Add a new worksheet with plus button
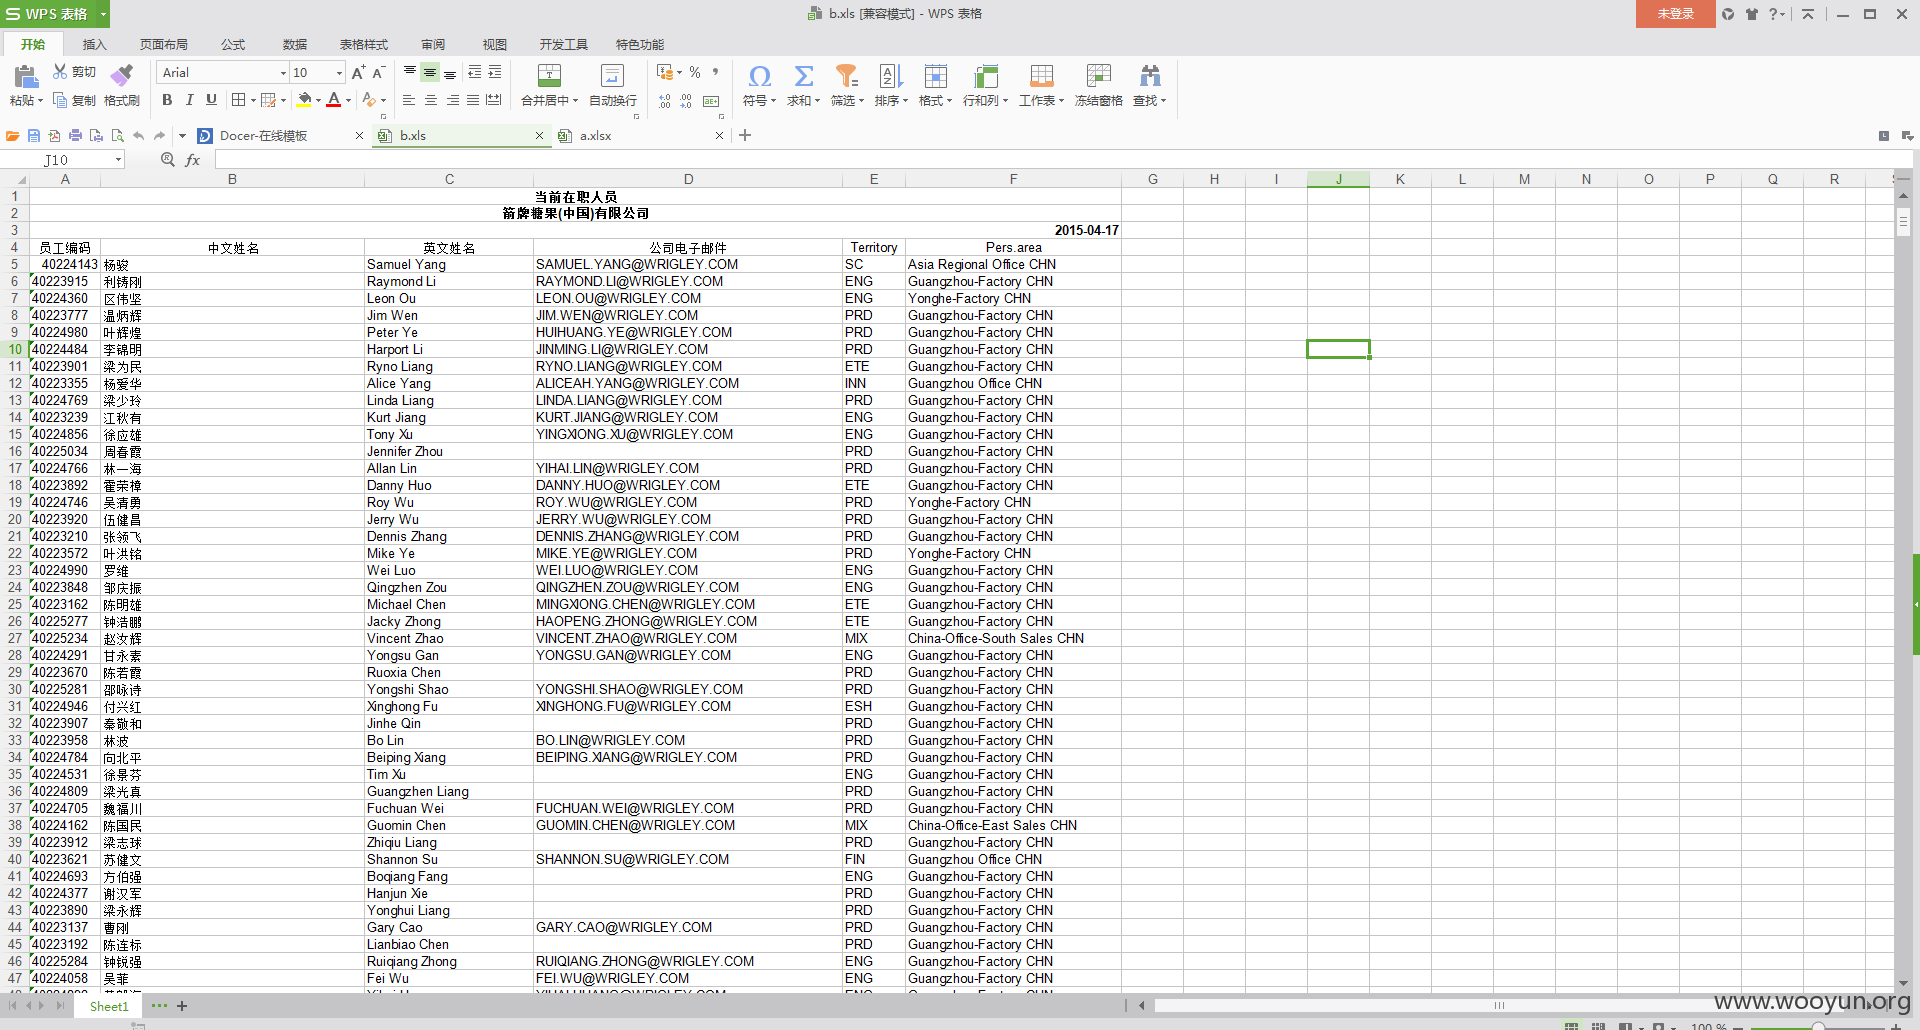Screen dimensions: 1920x1030 (x=182, y=1006)
